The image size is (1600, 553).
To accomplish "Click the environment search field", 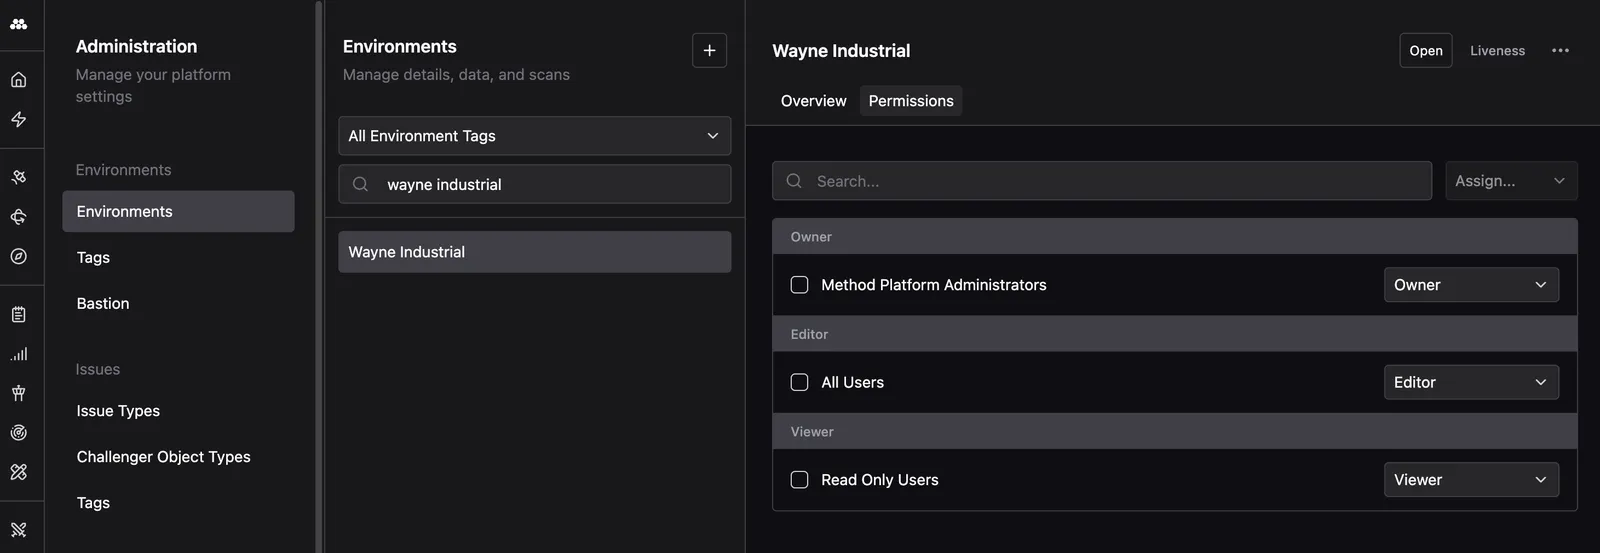I will coord(535,184).
